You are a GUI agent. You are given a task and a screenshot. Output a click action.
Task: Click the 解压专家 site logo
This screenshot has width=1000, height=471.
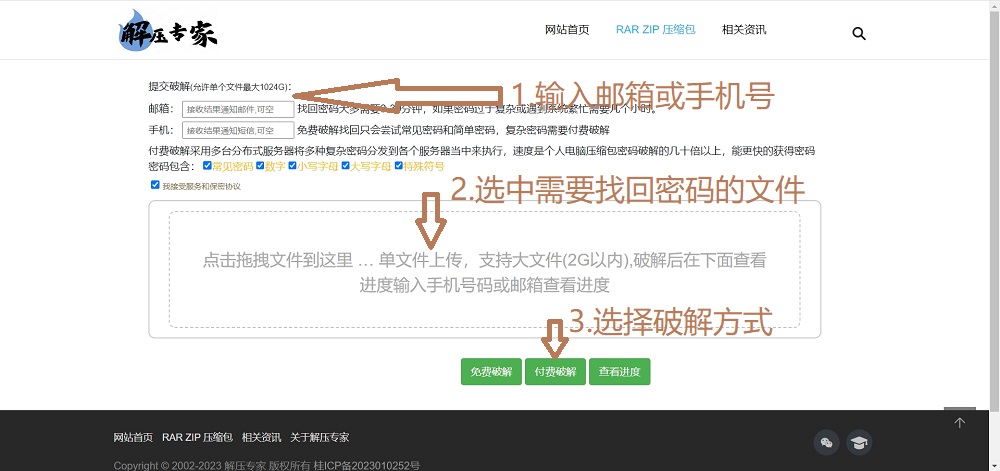pyautogui.click(x=167, y=31)
